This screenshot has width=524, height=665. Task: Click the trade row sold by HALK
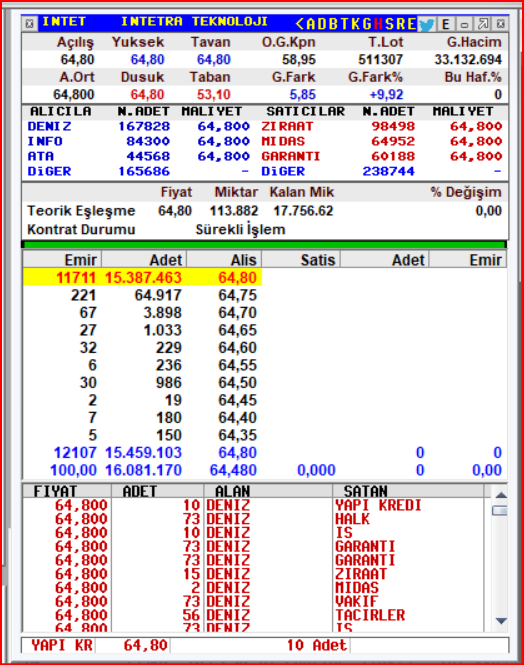(x=253, y=519)
